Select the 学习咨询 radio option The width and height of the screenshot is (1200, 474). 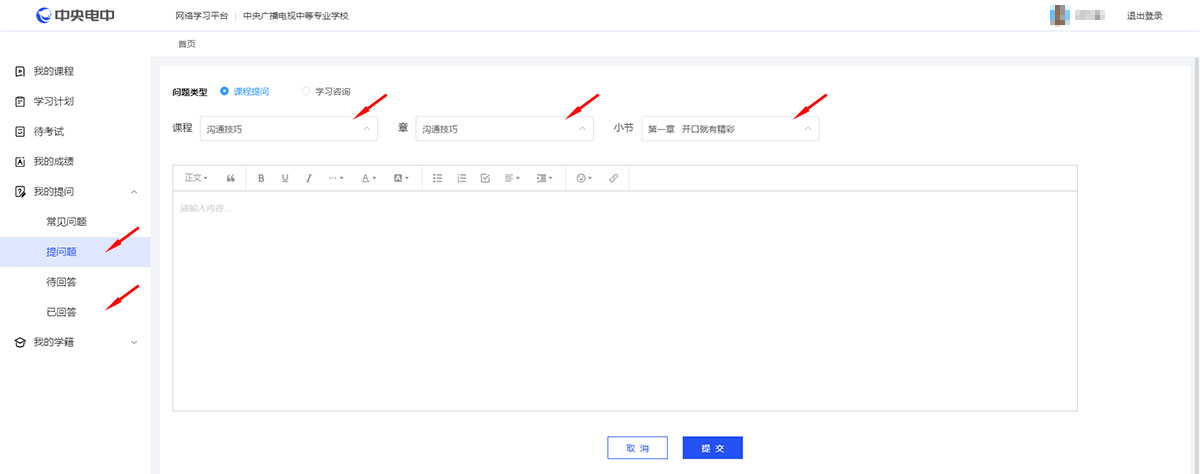pyautogui.click(x=306, y=91)
